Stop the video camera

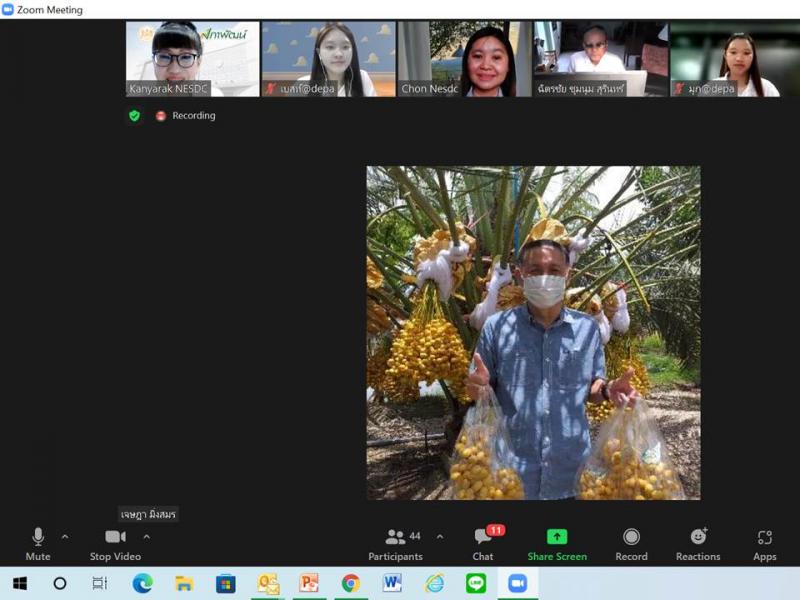pos(115,544)
